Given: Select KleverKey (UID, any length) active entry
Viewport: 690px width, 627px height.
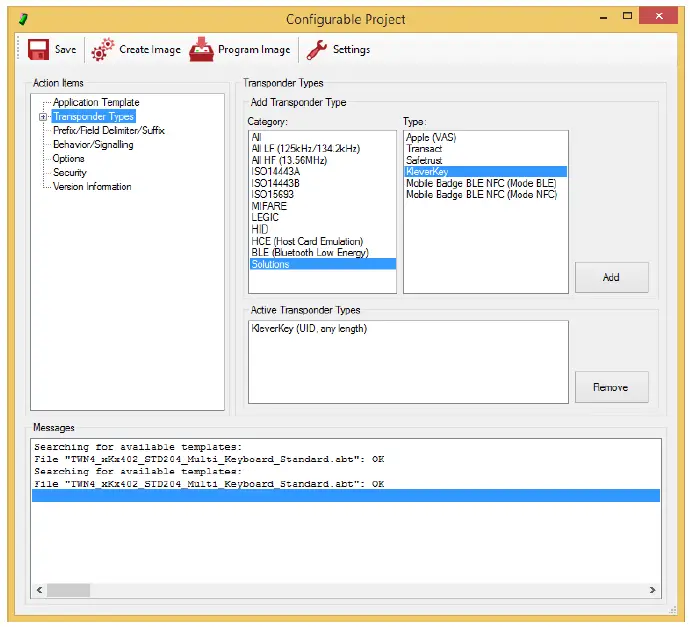Looking at the screenshot, I should tap(309, 329).
